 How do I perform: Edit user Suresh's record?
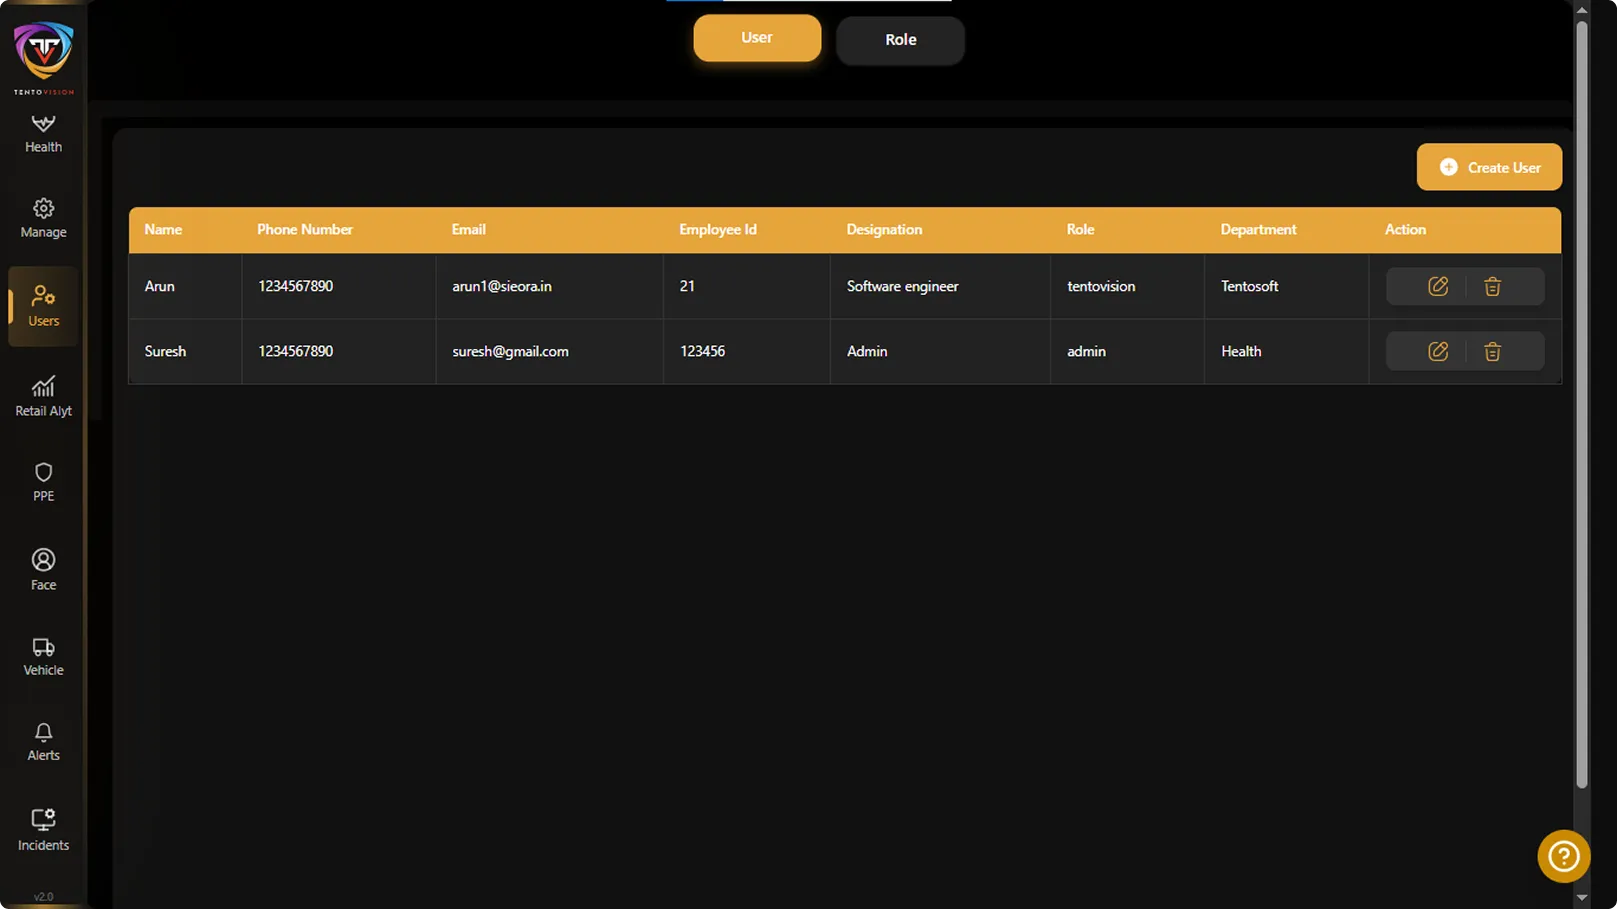pyautogui.click(x=1437, y=351)
